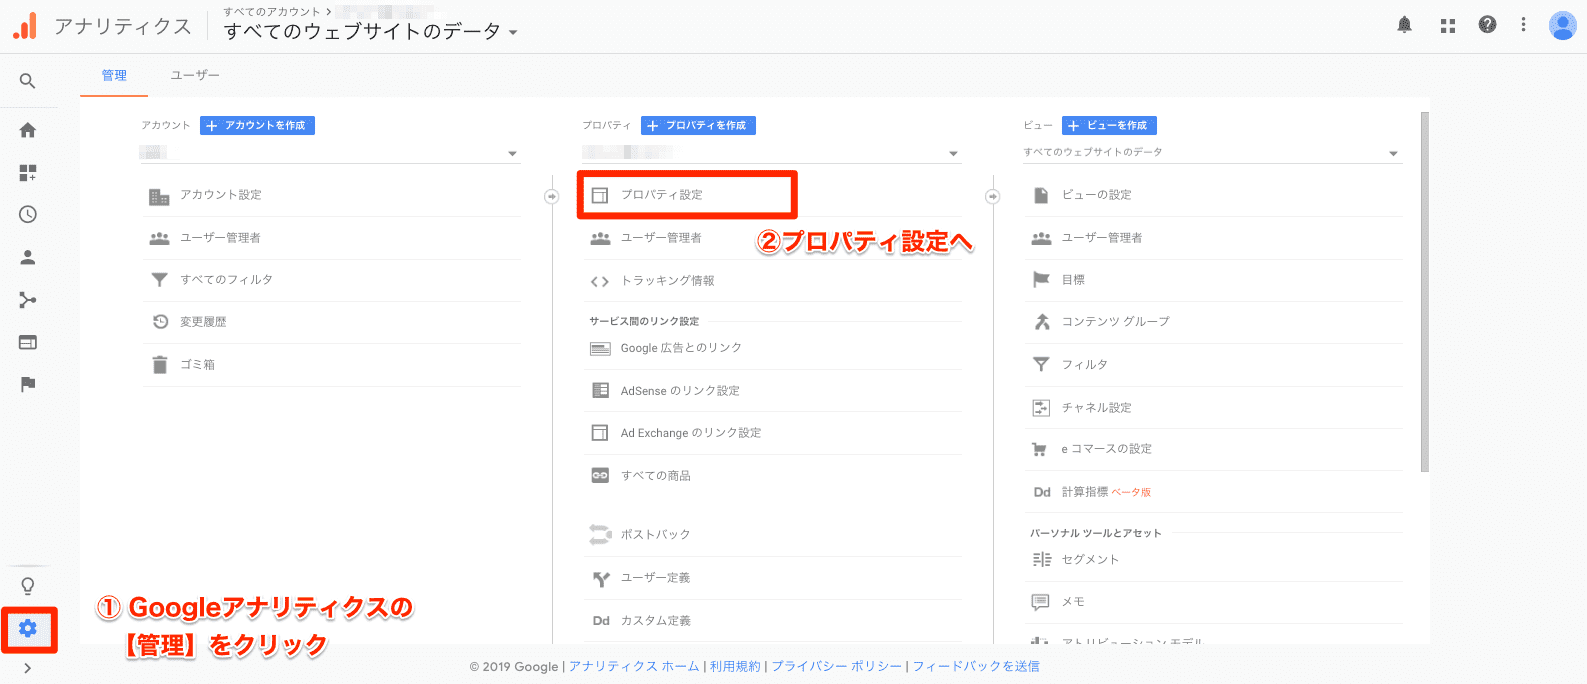Click the アカウントを作成 button
1587x684 pixels.
257,125
